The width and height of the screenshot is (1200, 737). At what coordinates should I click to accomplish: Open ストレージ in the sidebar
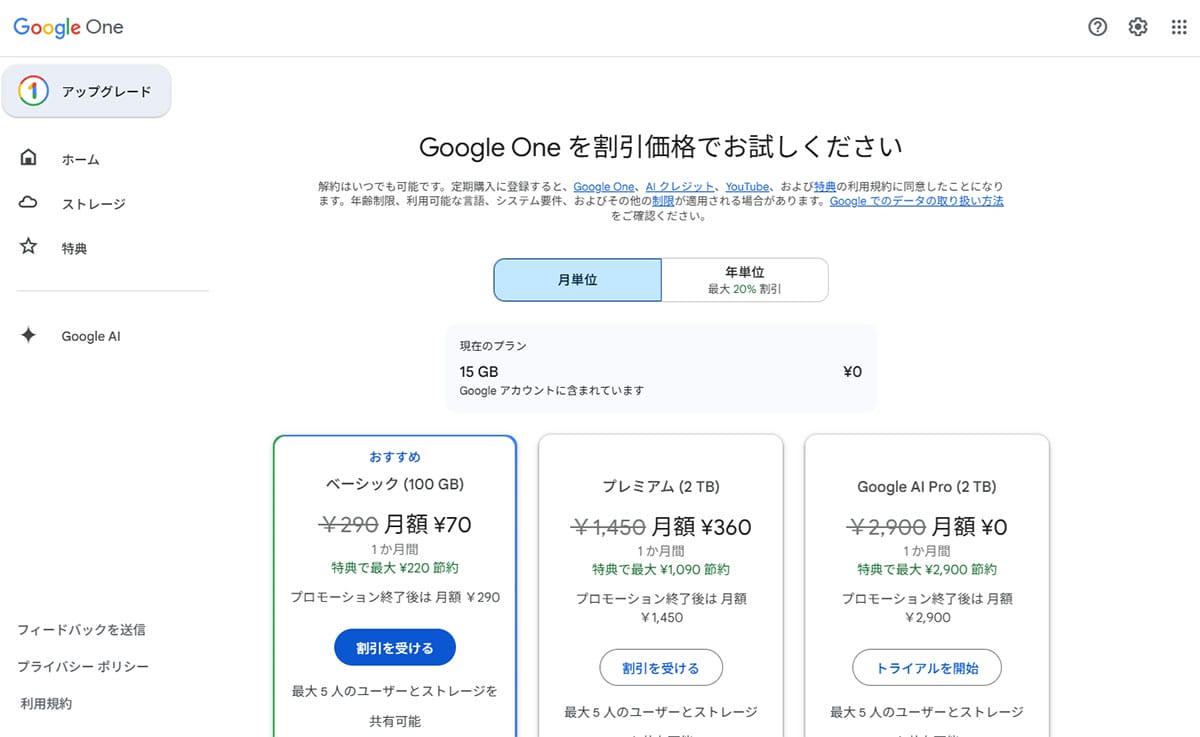tap(94, 204)
